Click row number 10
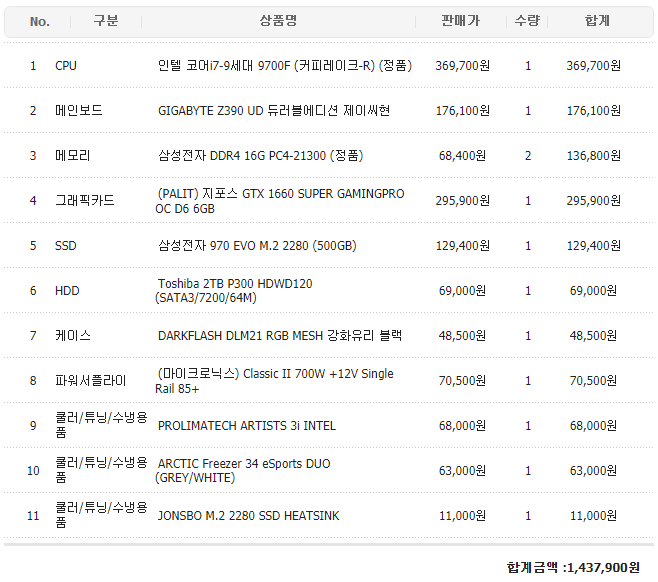Viewport: 658px width, 582px height. pos(33,471)
